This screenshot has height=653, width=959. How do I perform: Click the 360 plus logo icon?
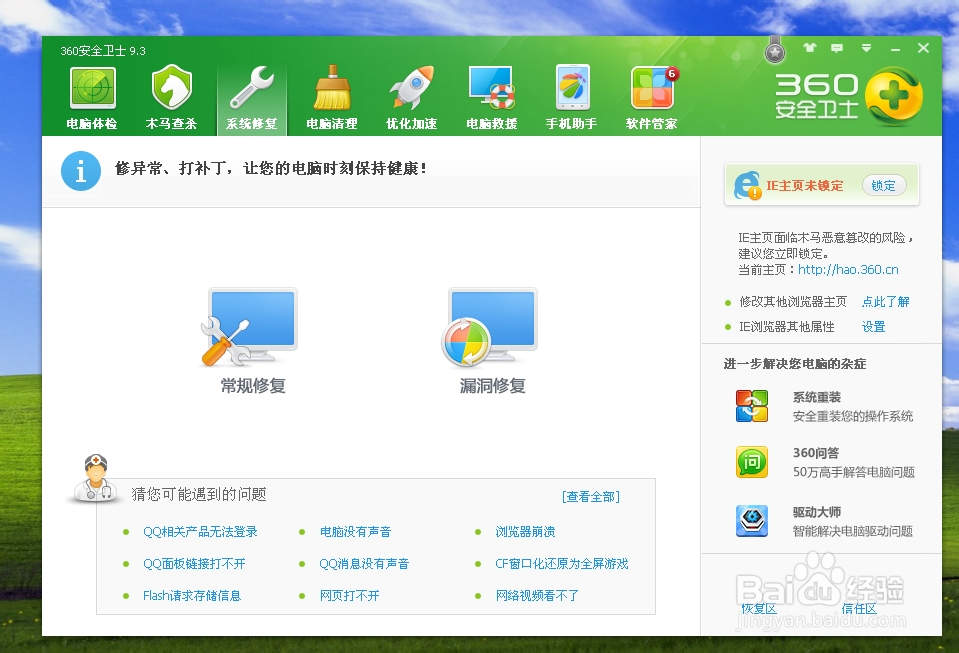[893, 97]
